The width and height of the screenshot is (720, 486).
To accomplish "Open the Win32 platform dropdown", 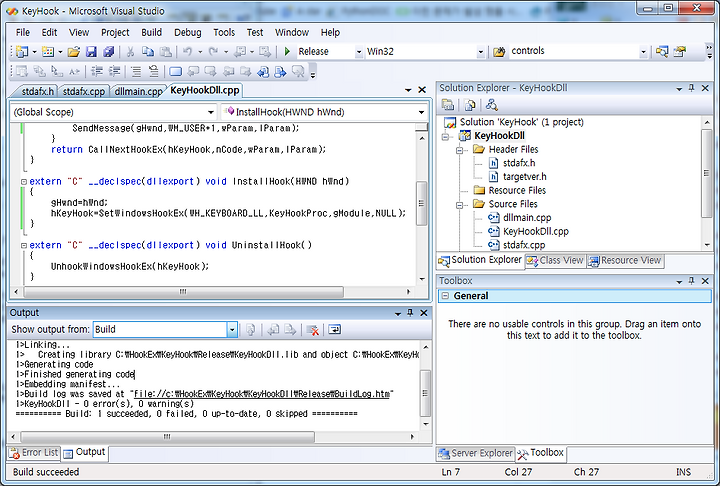I will pos(480,52).
